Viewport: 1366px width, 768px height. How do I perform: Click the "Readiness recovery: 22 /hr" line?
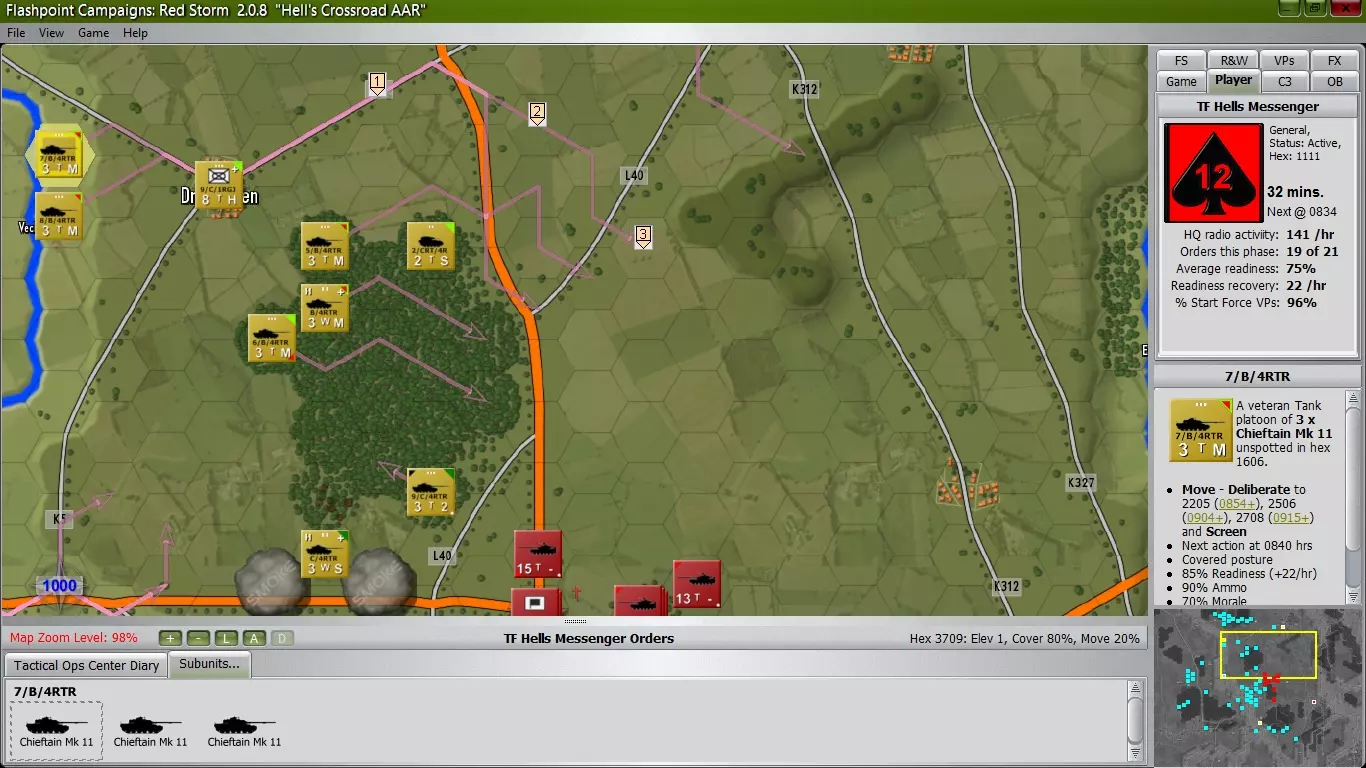(x=1249, y=286)
